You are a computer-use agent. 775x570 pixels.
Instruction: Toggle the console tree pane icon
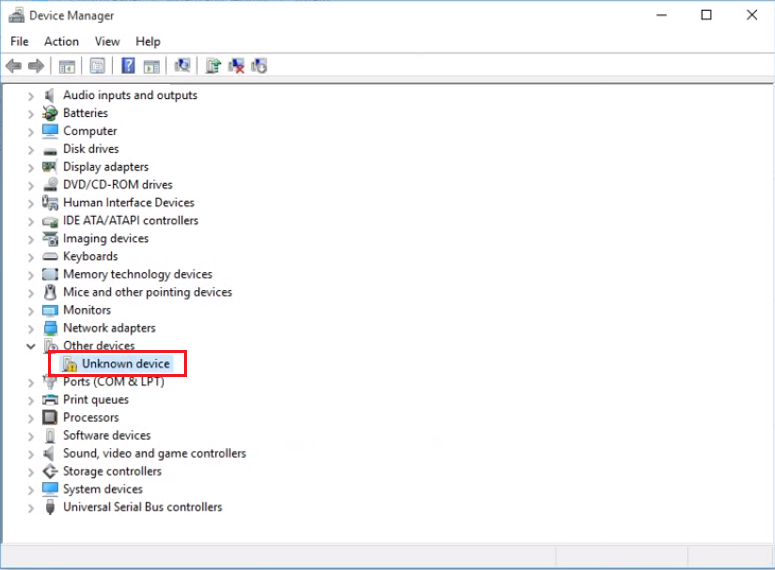click(x=67, y=66)
